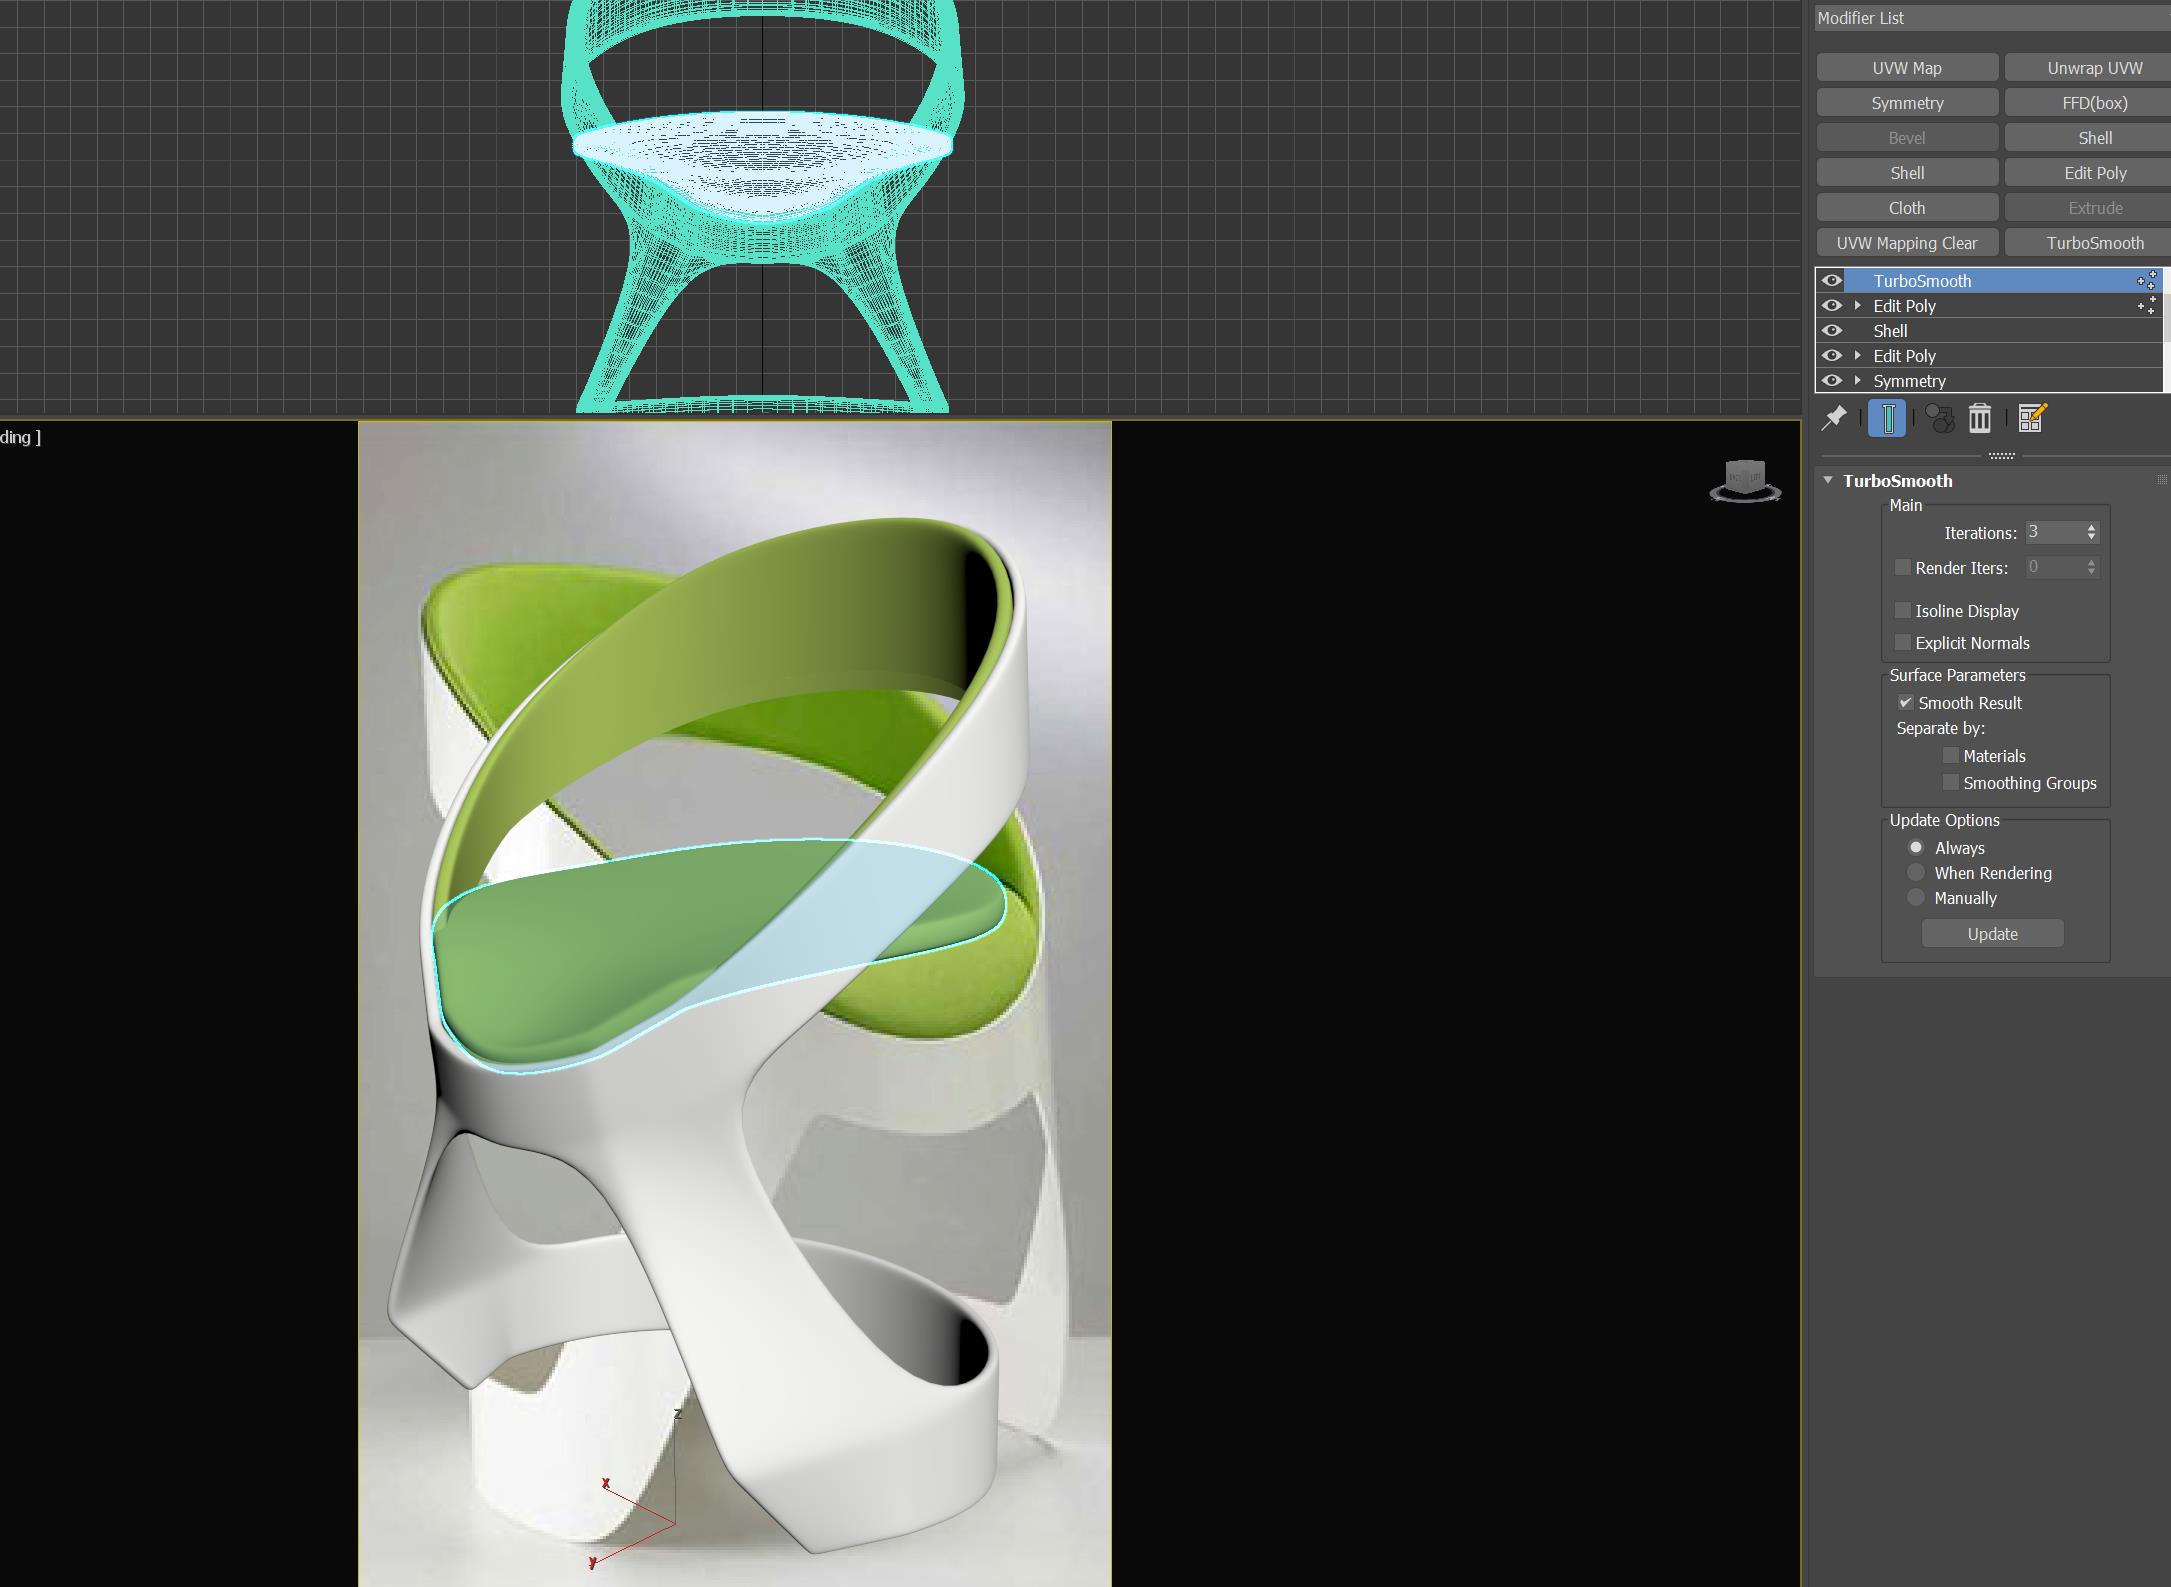The image size is (2171, 1587).
Task: Click the Update button
Action: (x=1992, y=934)
